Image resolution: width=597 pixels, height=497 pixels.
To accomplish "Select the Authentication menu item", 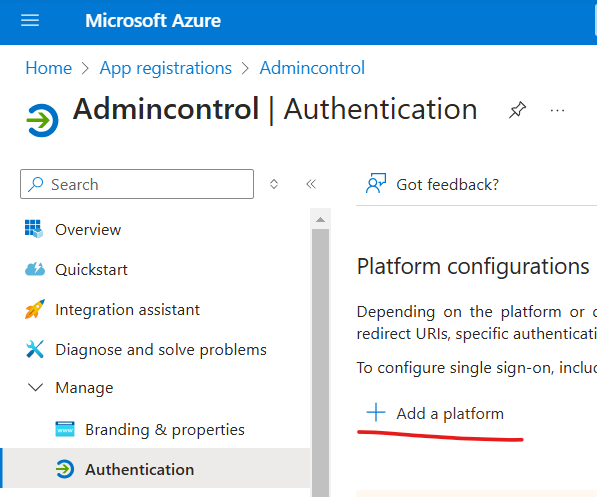I will (x=155, y=469).
